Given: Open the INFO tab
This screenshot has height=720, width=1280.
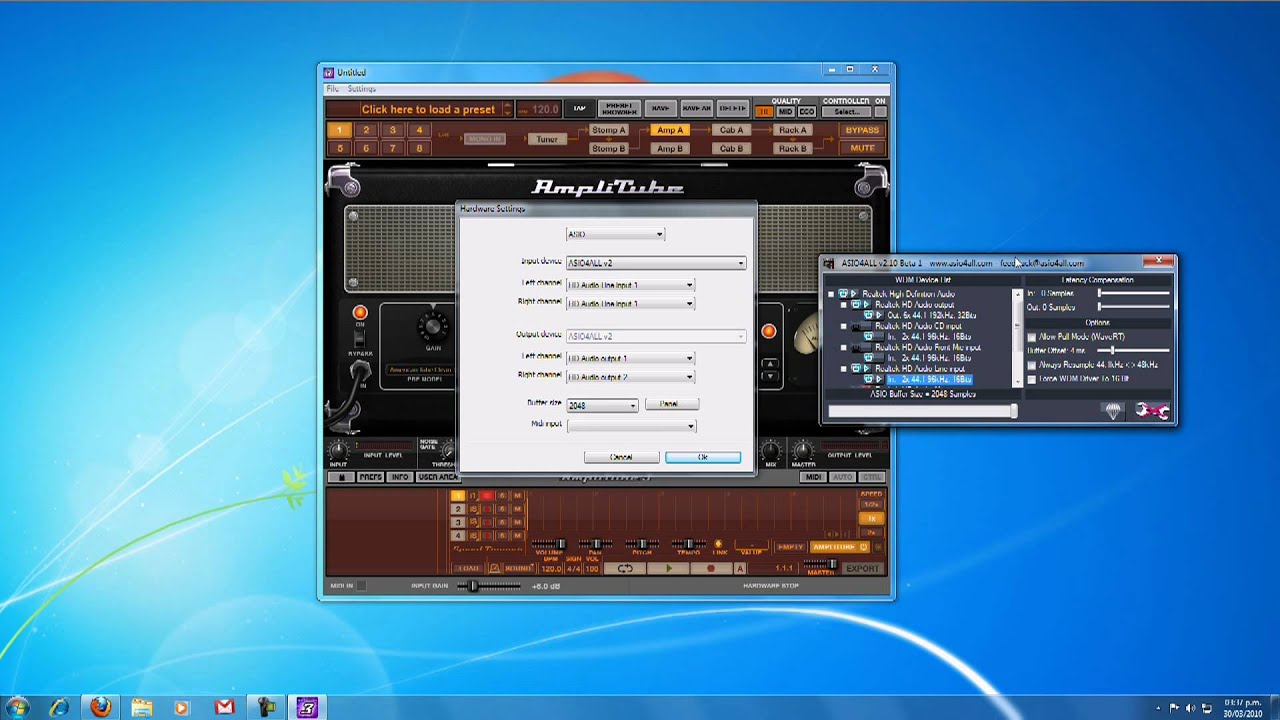Looking at the screenshot, I should coord(400,477).
